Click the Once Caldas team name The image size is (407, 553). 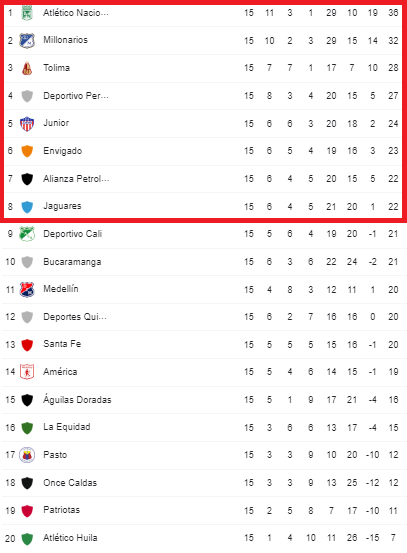point(70,482)
